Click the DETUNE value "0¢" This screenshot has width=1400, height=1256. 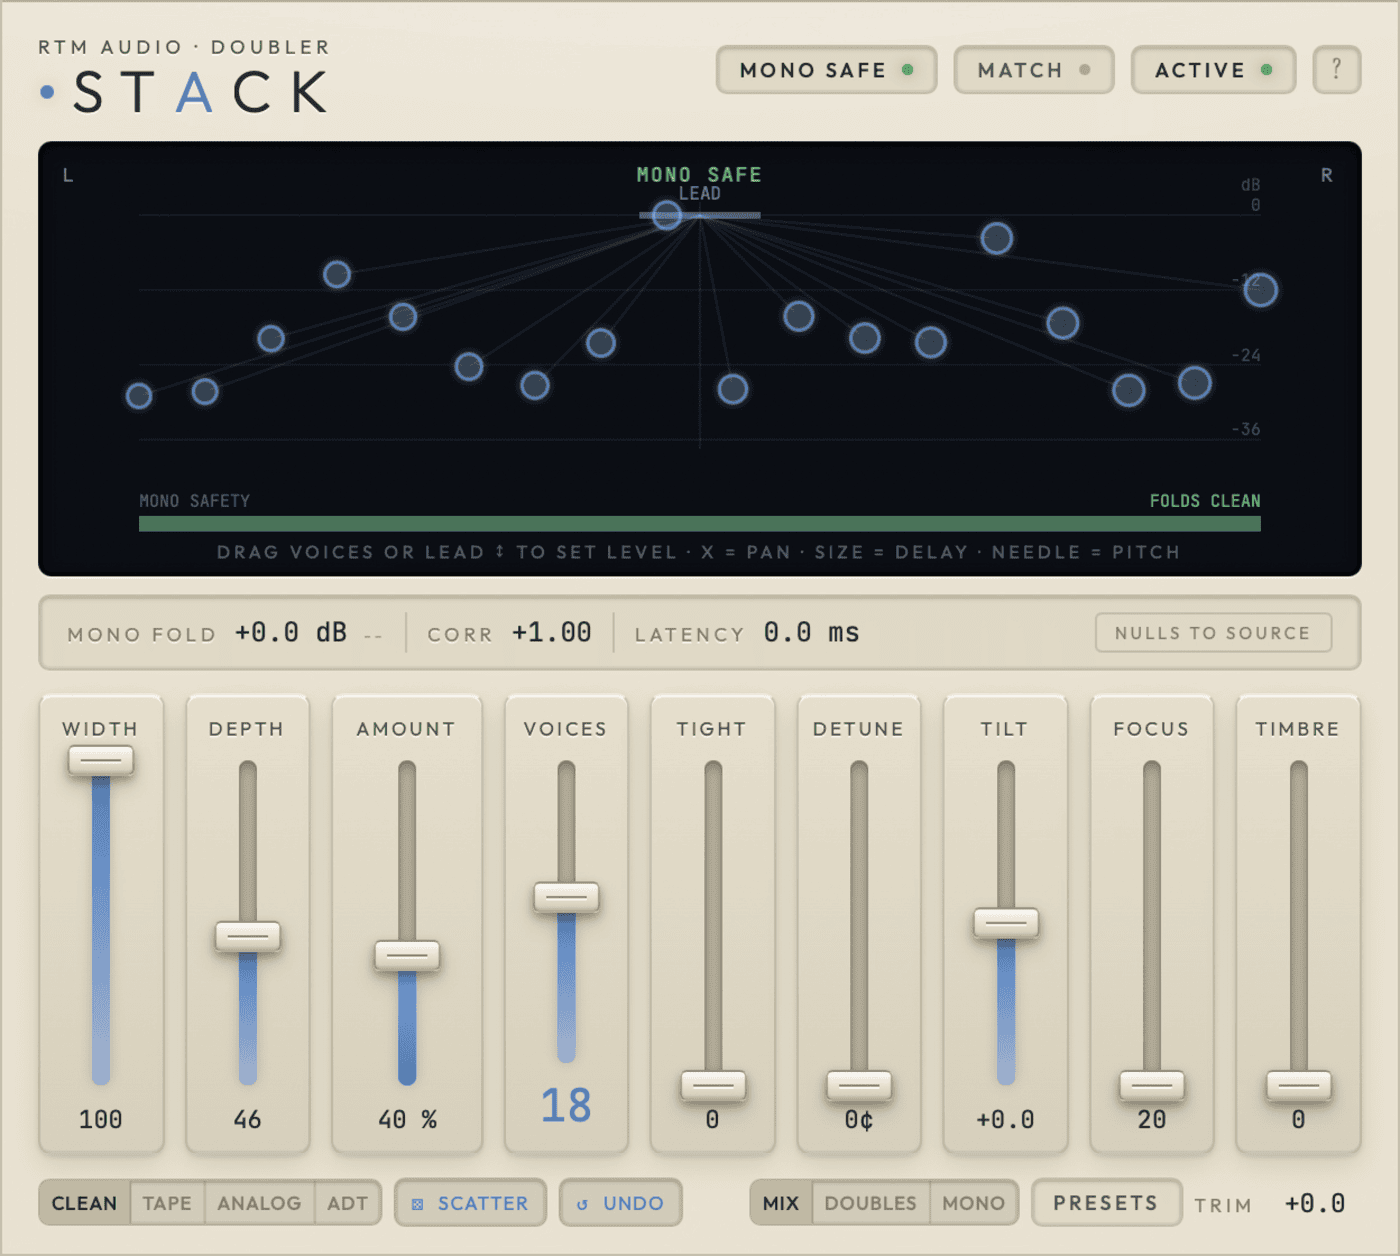859,1120
